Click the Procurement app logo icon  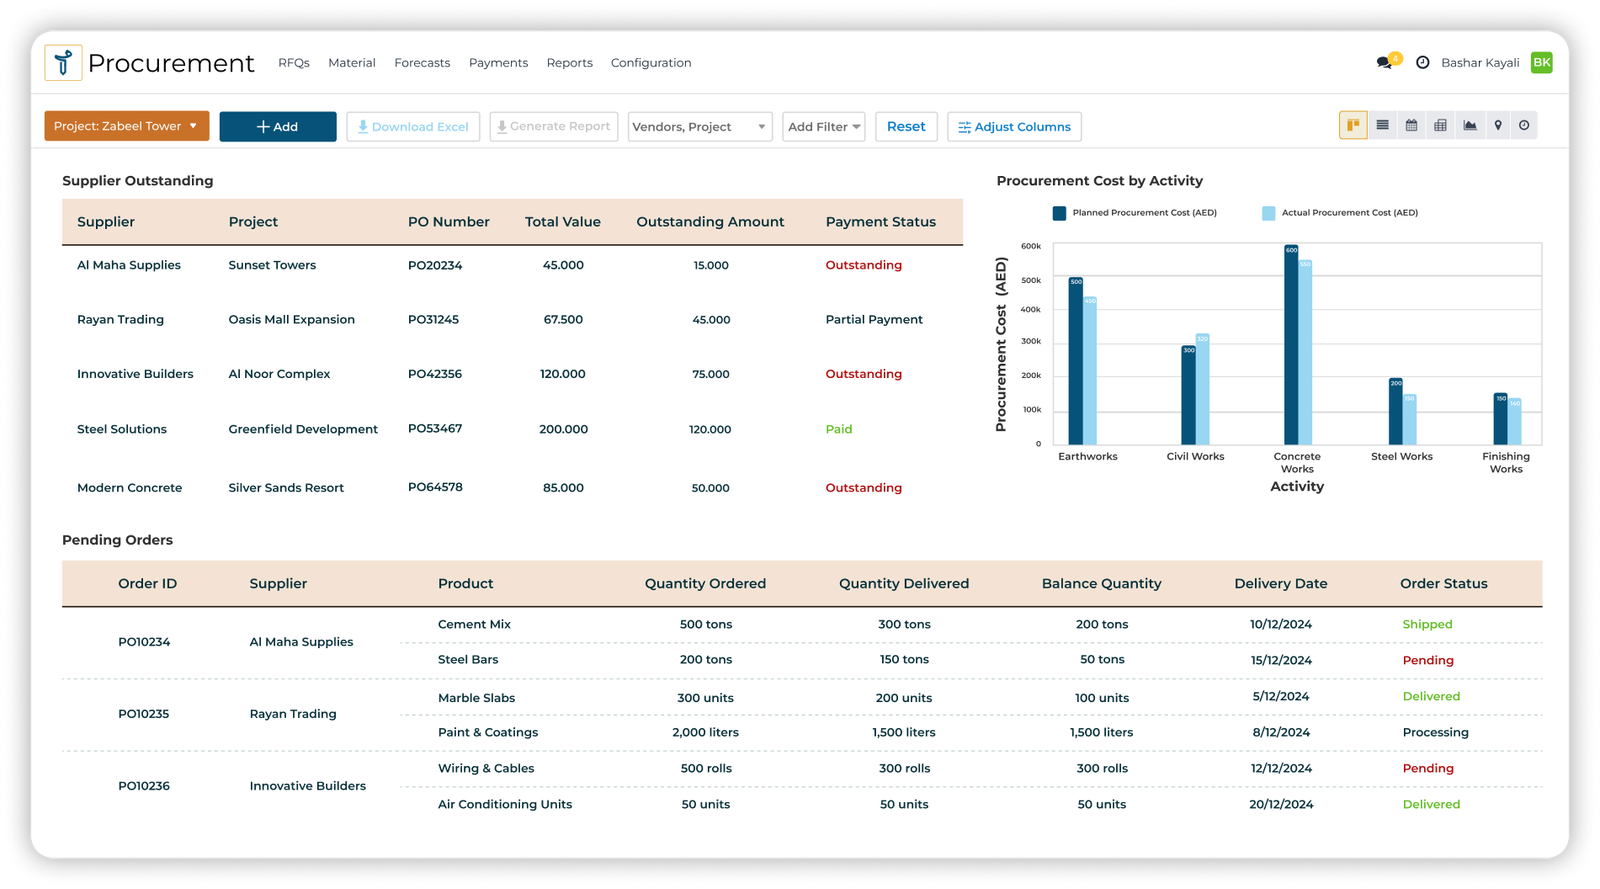coord(63,63)
